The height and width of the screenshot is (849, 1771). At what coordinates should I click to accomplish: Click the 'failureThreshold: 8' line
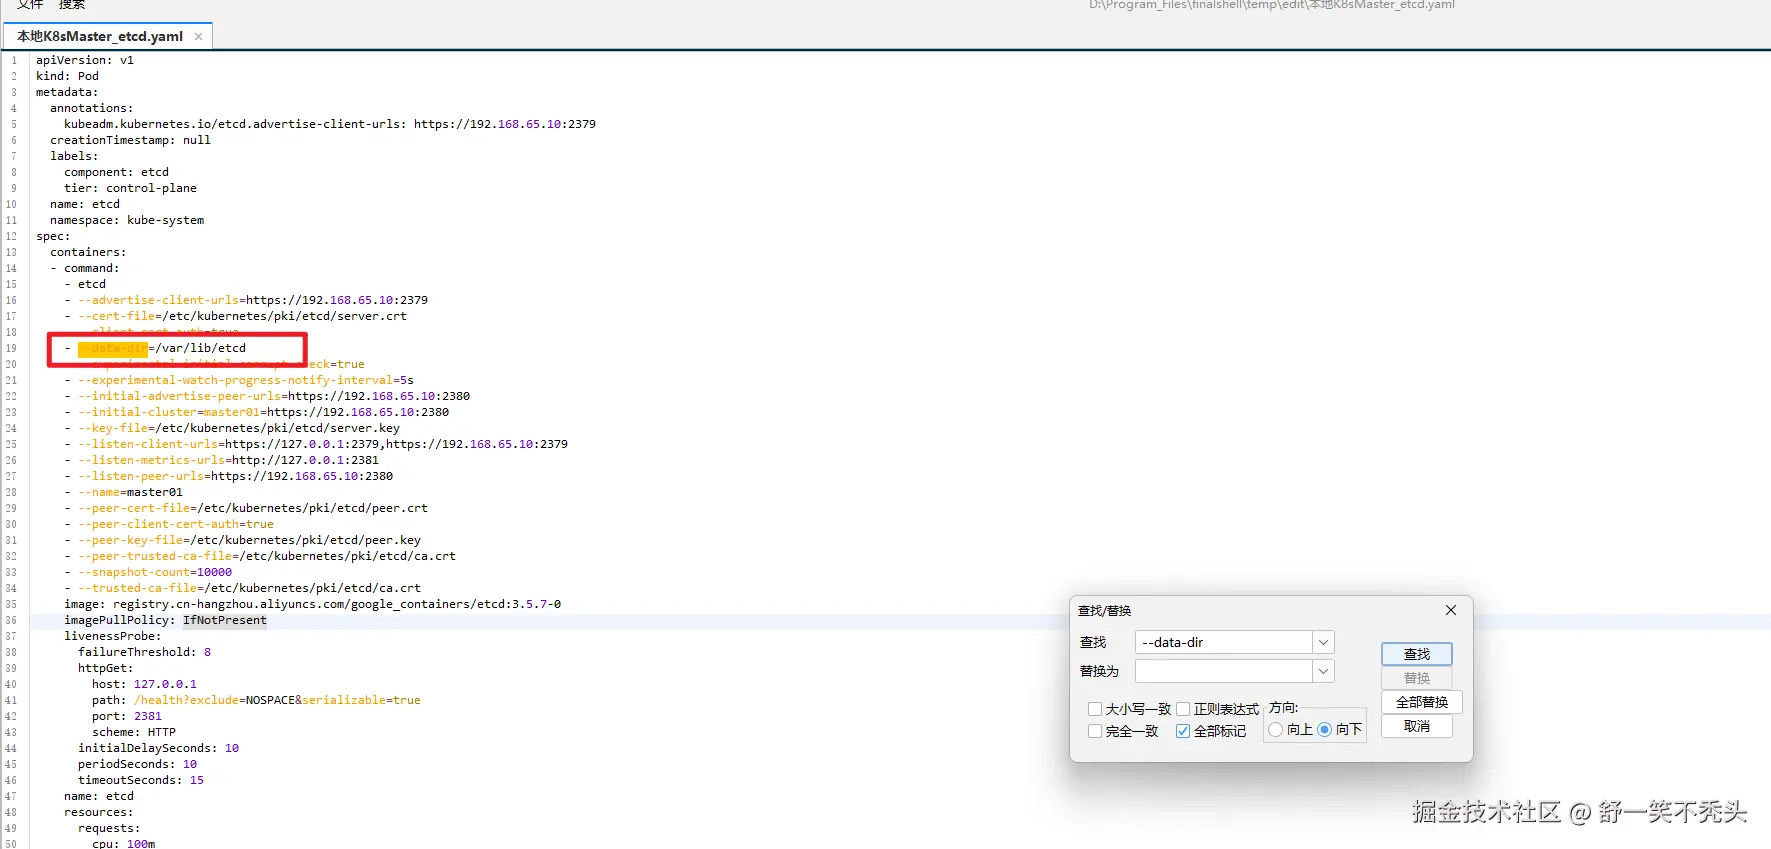[144, 652]
